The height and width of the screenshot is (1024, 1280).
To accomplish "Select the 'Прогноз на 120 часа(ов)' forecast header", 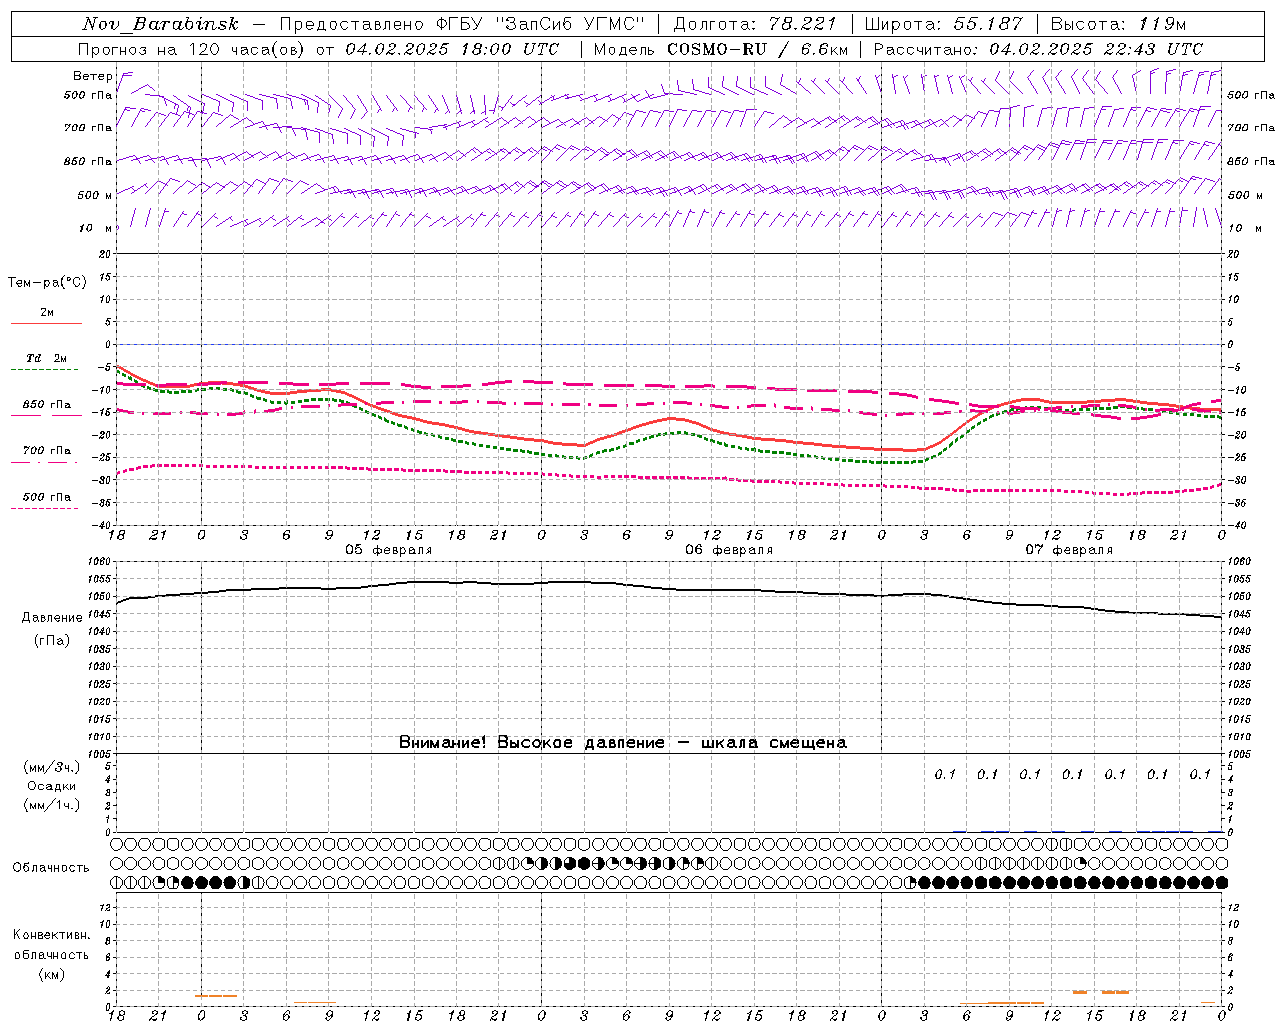I will (193, 49).
